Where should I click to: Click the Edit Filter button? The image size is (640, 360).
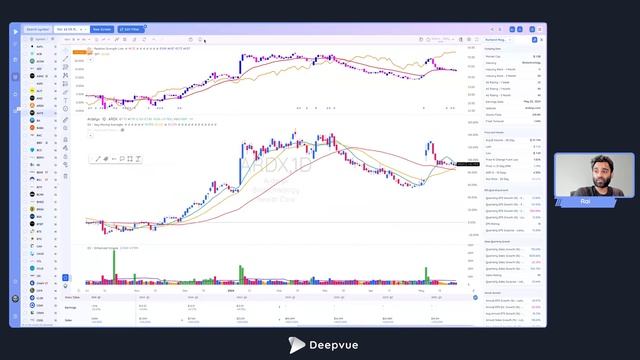(131, 29)
